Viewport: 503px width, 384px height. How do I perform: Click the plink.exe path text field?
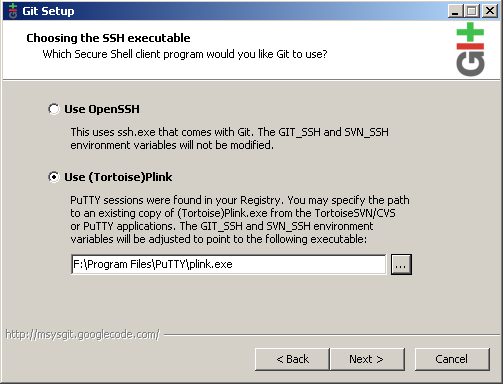pos(228,264)
